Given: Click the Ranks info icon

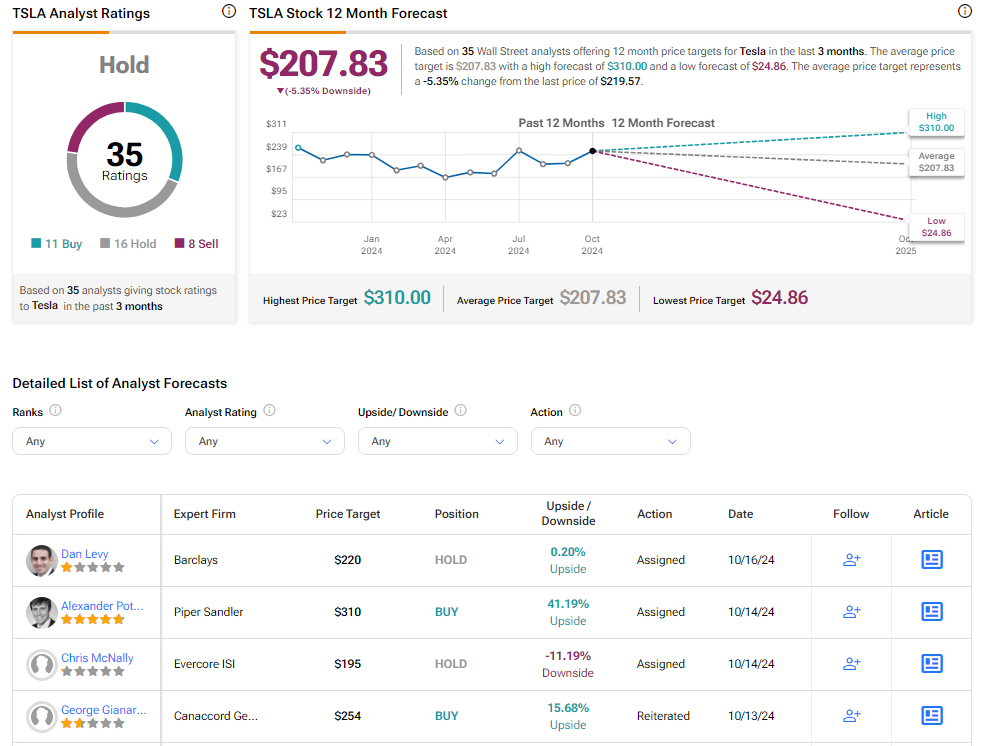Looking at the screenshot, I should click(x=55, y=410).
